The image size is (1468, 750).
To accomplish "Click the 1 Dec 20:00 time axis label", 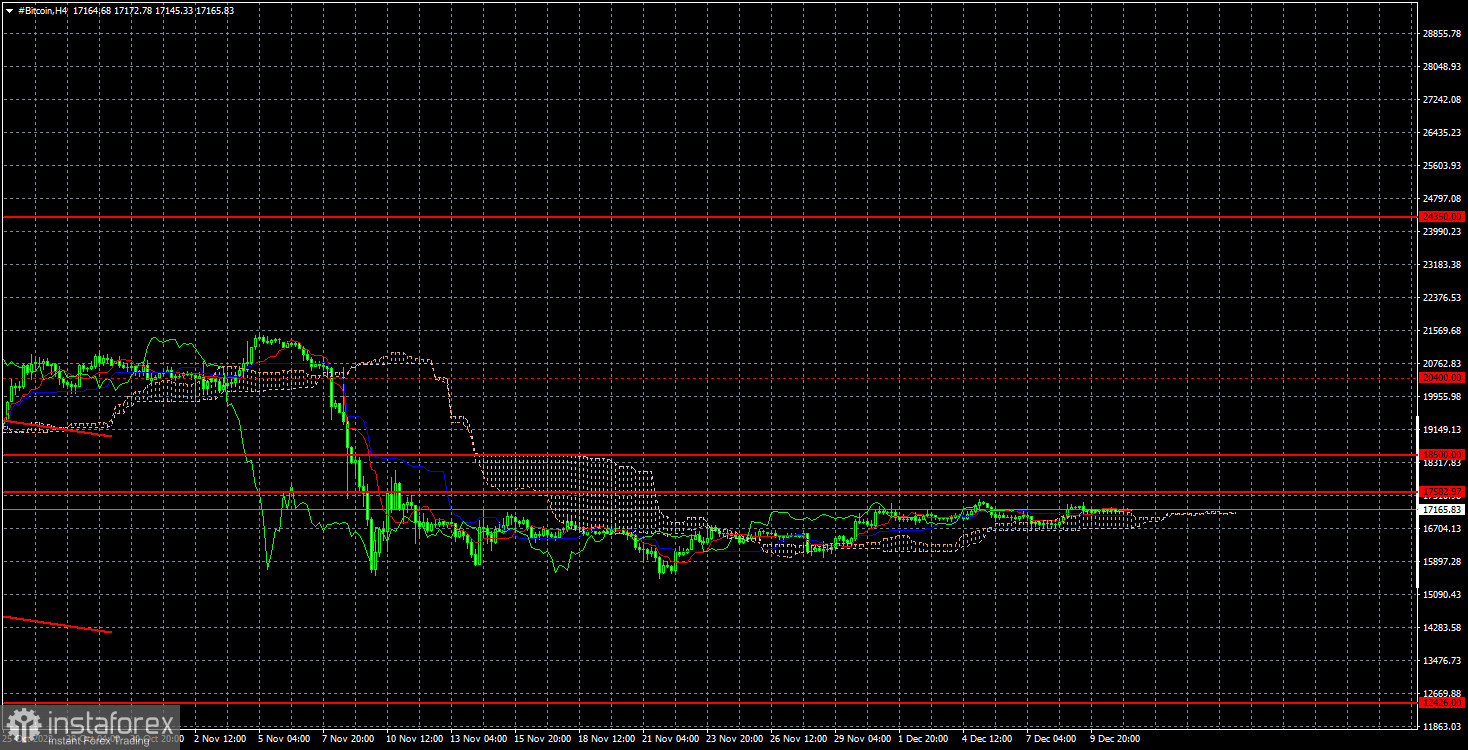I will (923, 739).
